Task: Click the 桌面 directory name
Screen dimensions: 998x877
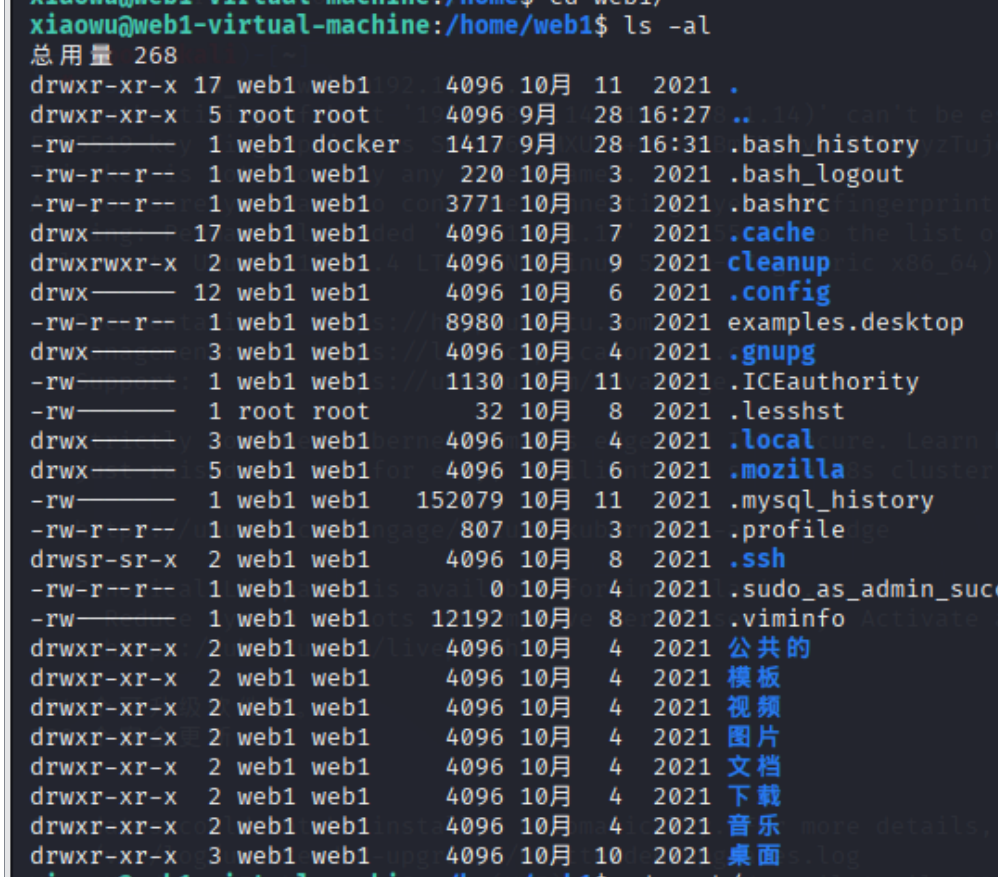Action: point(754,855)
